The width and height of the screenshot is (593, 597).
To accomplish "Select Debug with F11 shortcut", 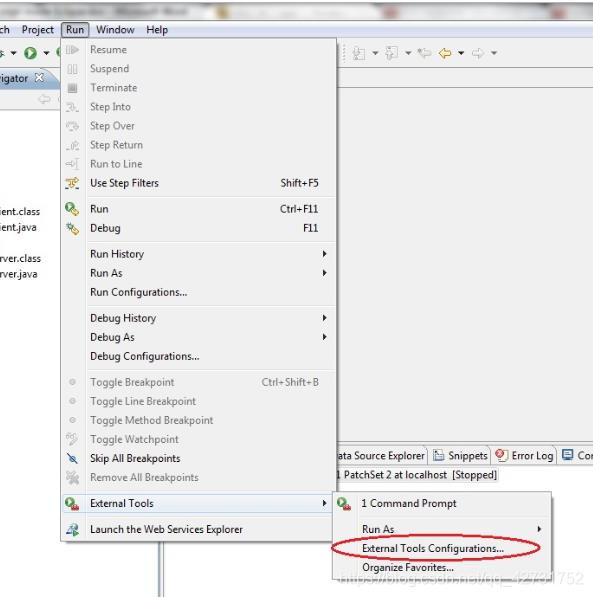I will pyautogui.click(x=200, y=228).
